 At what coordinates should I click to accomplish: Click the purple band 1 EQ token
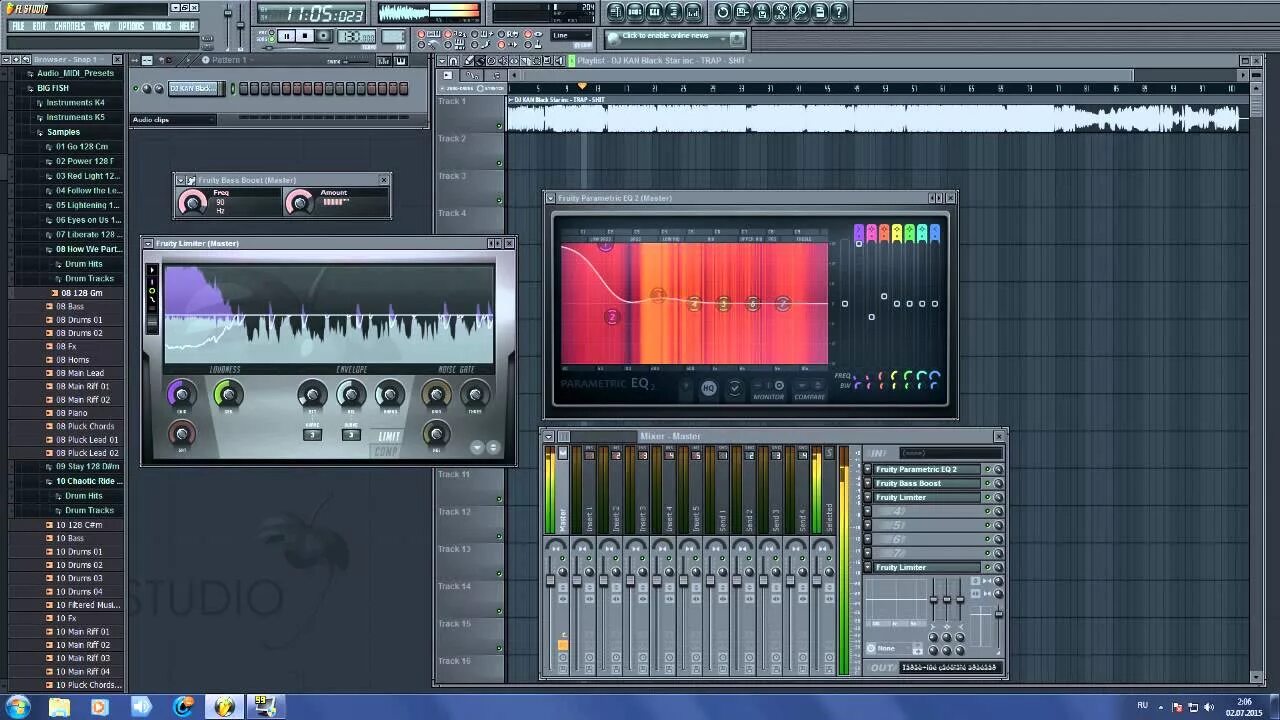tap(858, 233)
